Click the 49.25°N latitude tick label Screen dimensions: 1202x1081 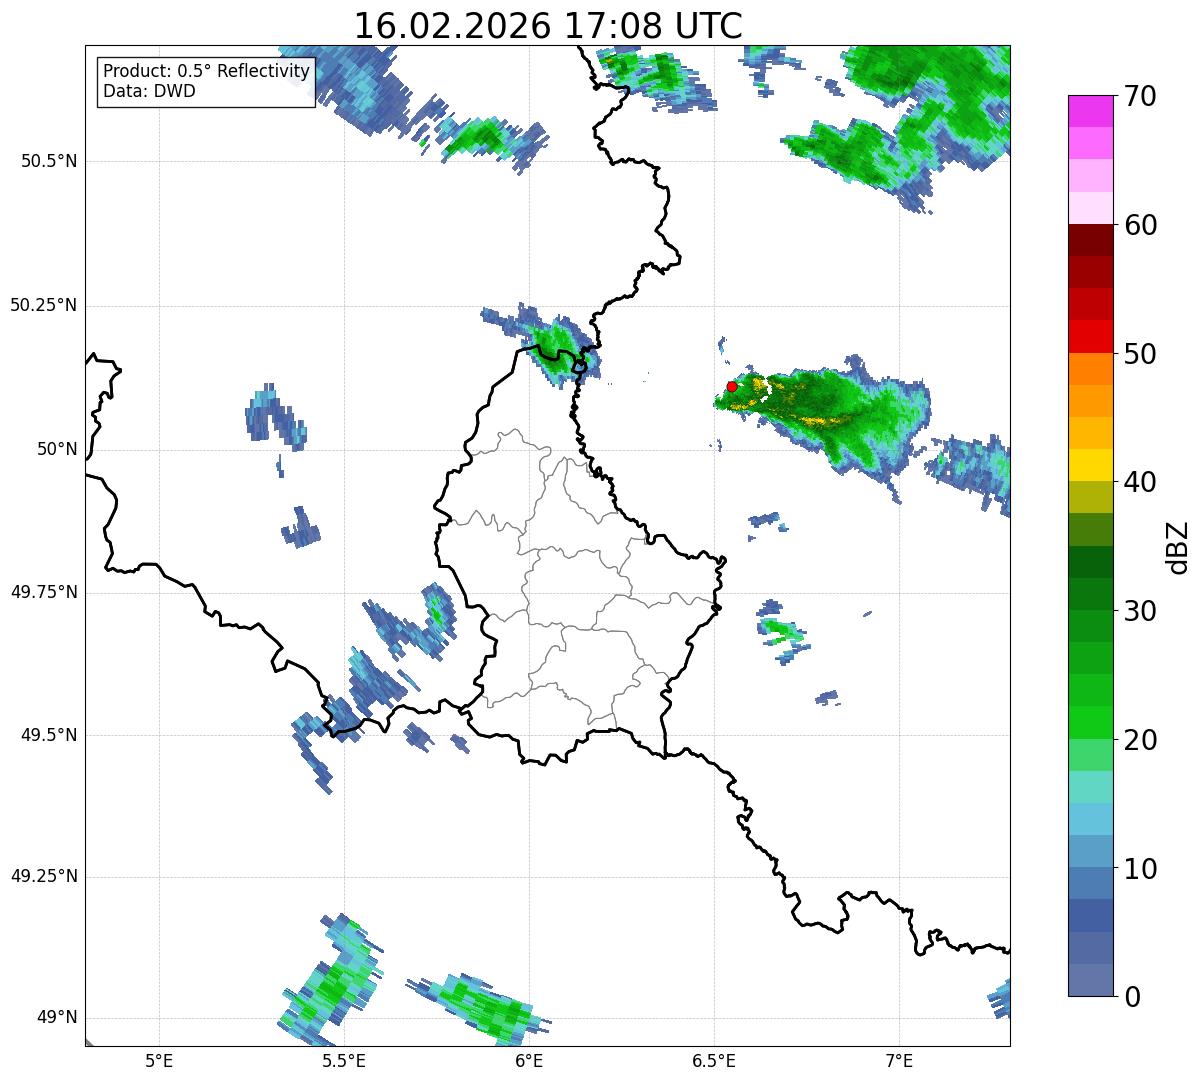point(44,877)
